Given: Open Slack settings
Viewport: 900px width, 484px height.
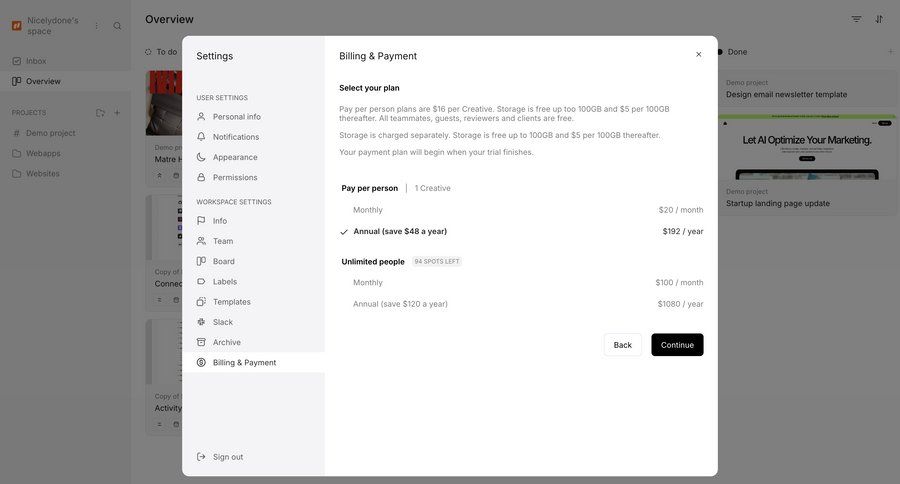Looking at the screenshot, I should coord(222,322).
